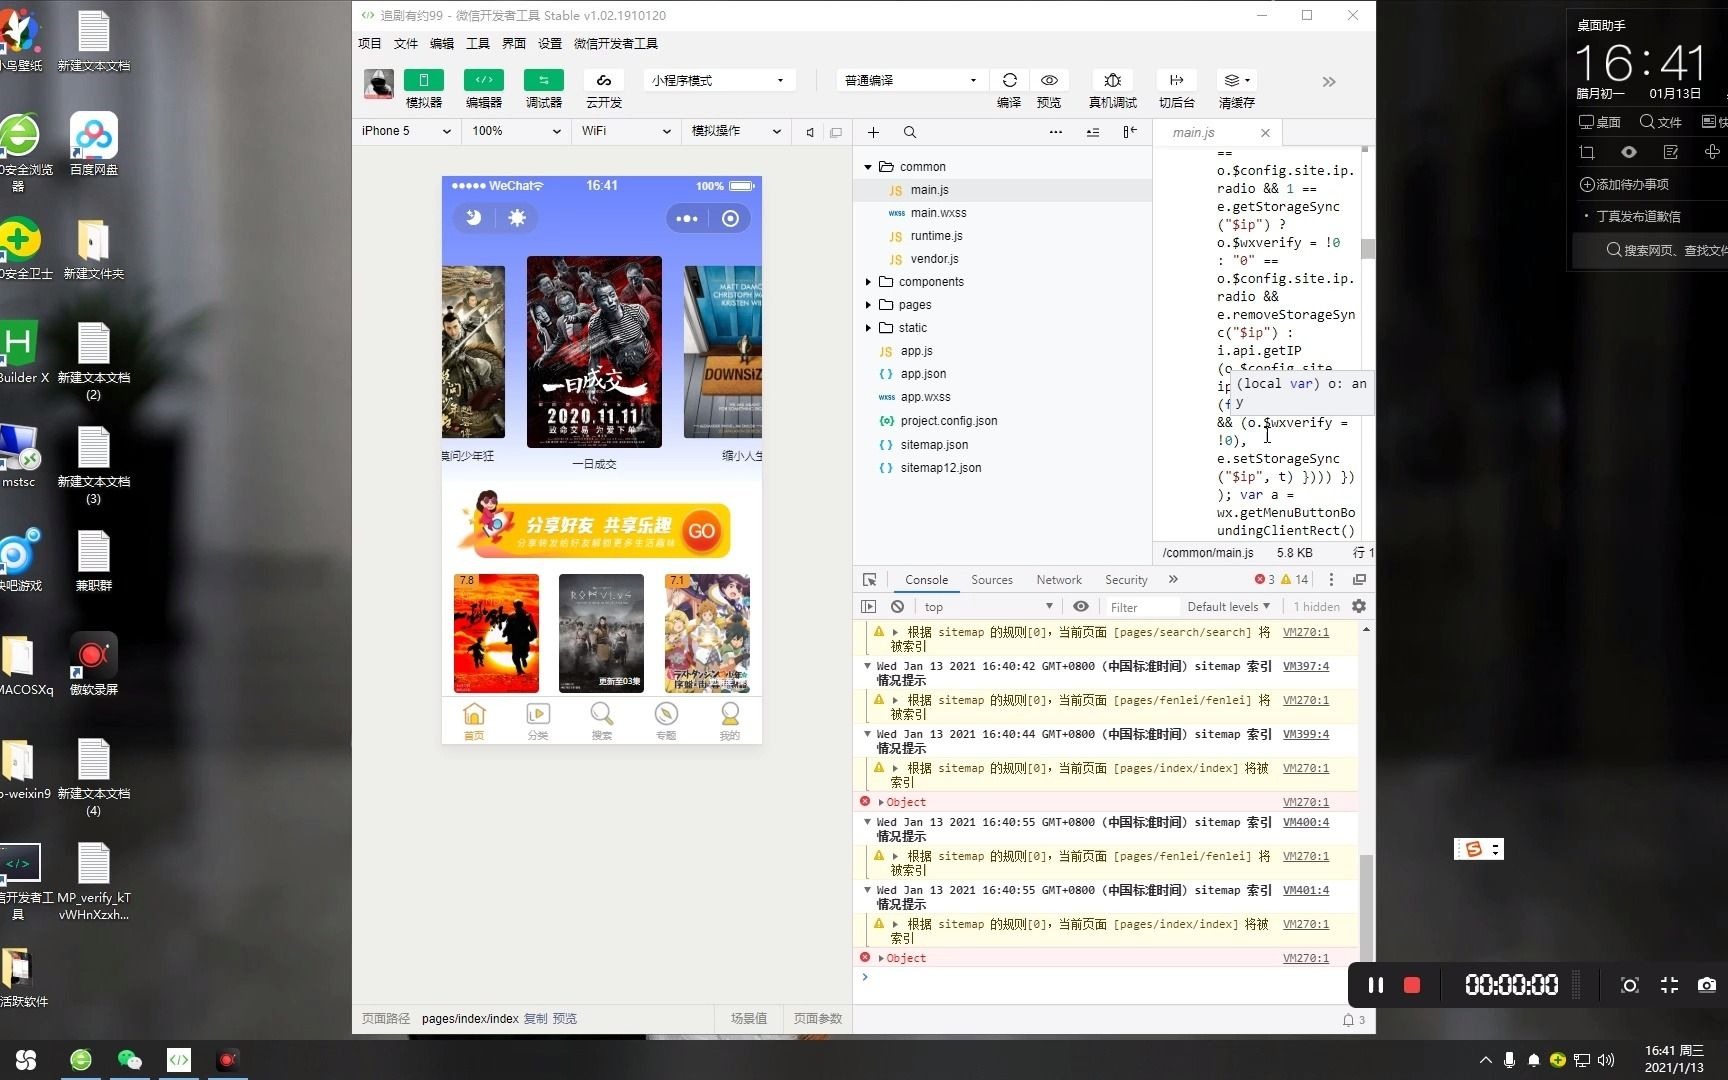Toggle the 调试器 debugger panel button
This screenshot has width=1728, height=1080.
[544, 80]
